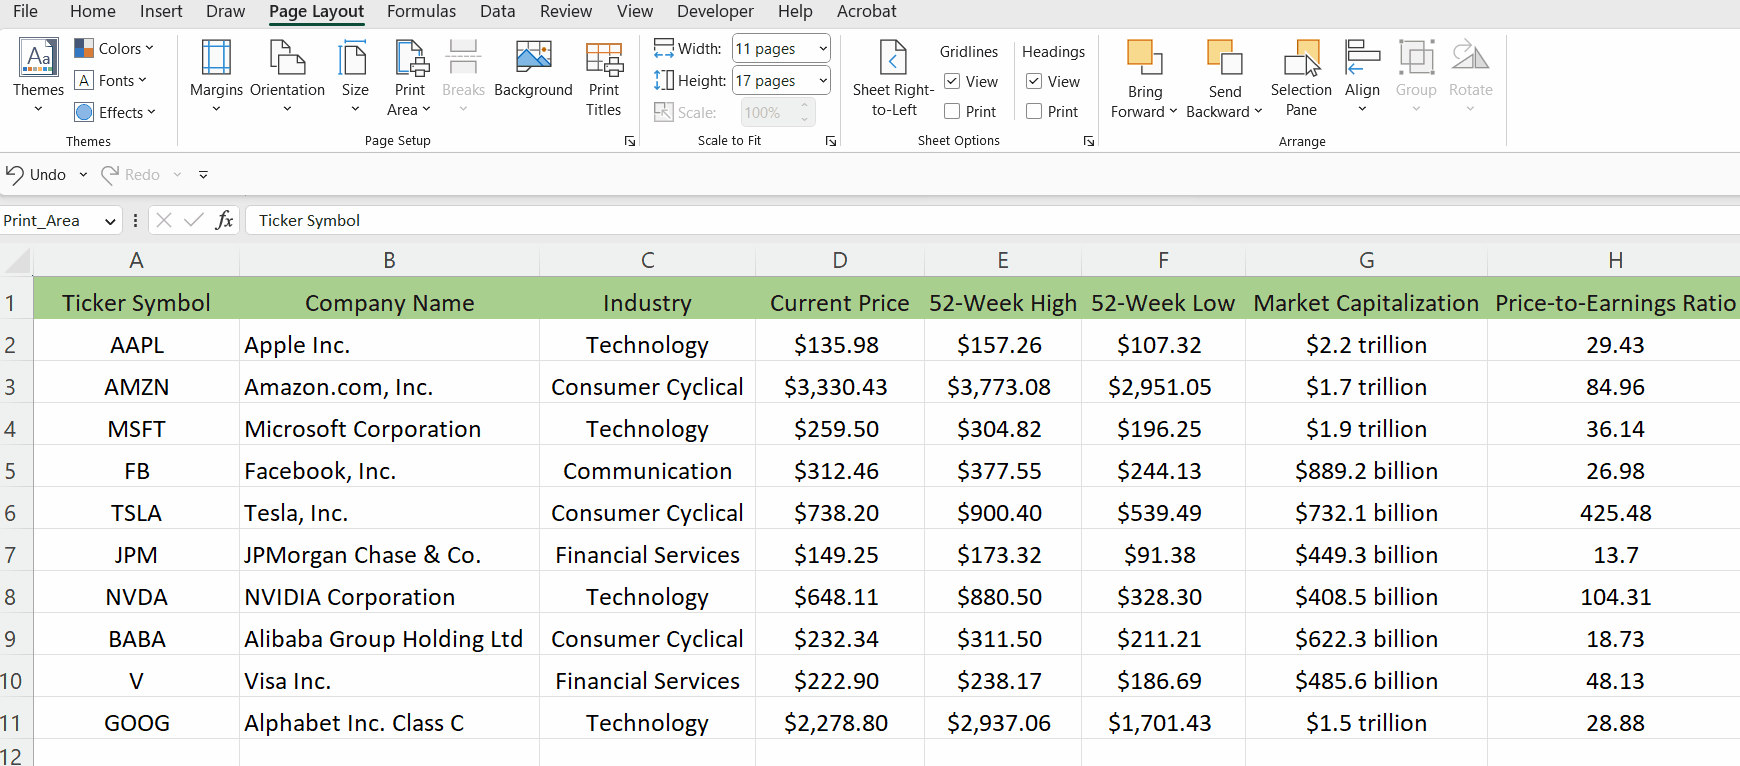Undo the last action
This screenshot has height=766, width=1740.
tap(36, 174)
